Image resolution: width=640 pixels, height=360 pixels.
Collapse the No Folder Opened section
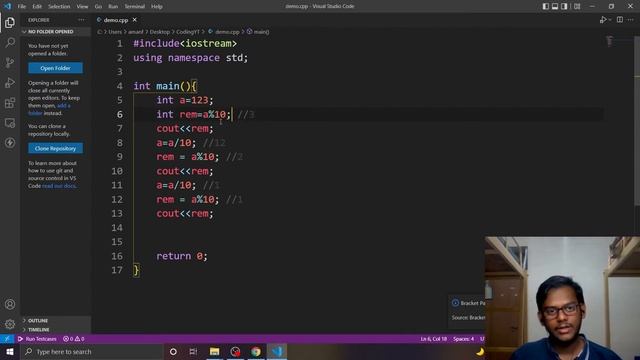[x=51, y=31]
